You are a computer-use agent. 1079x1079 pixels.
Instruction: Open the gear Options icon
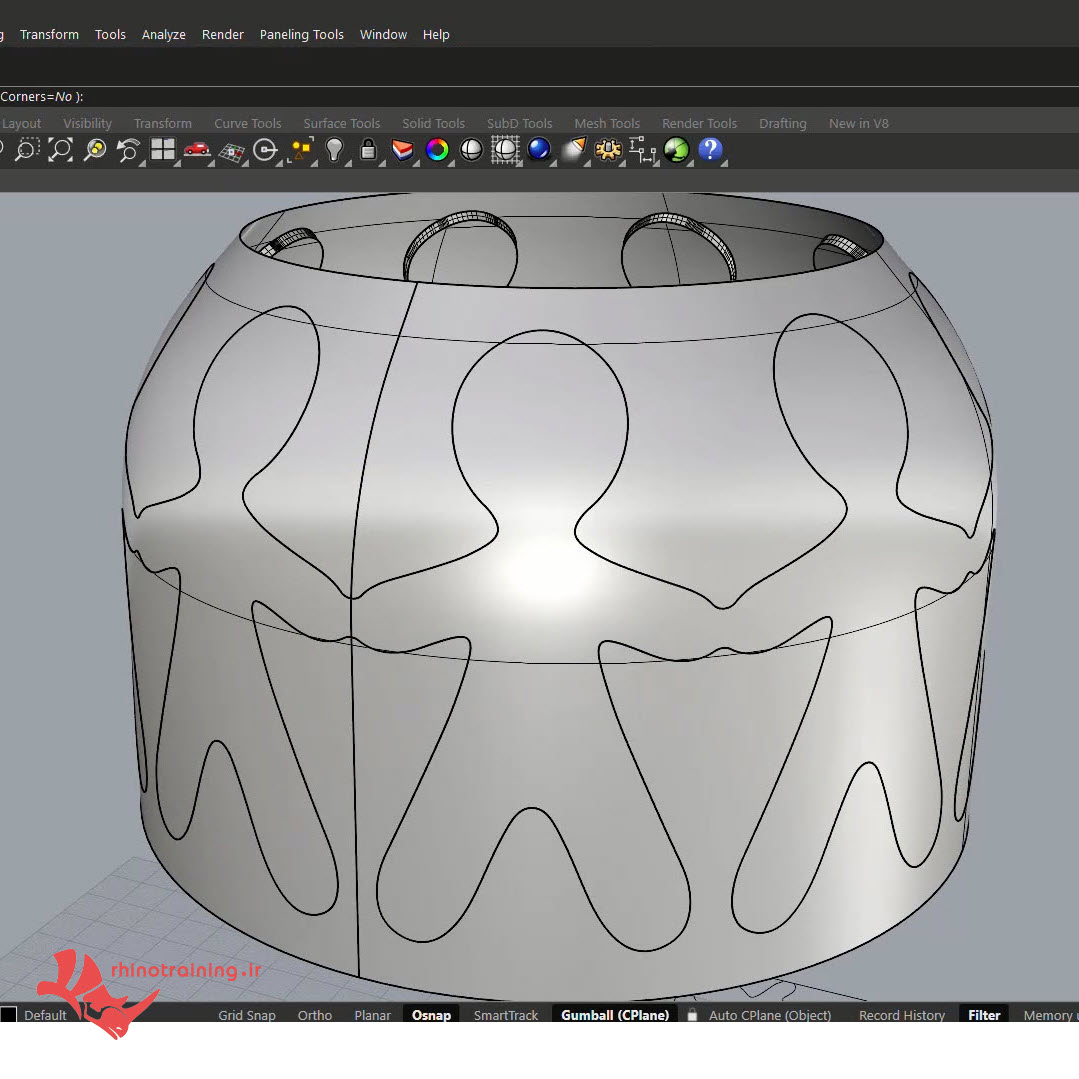607,150
